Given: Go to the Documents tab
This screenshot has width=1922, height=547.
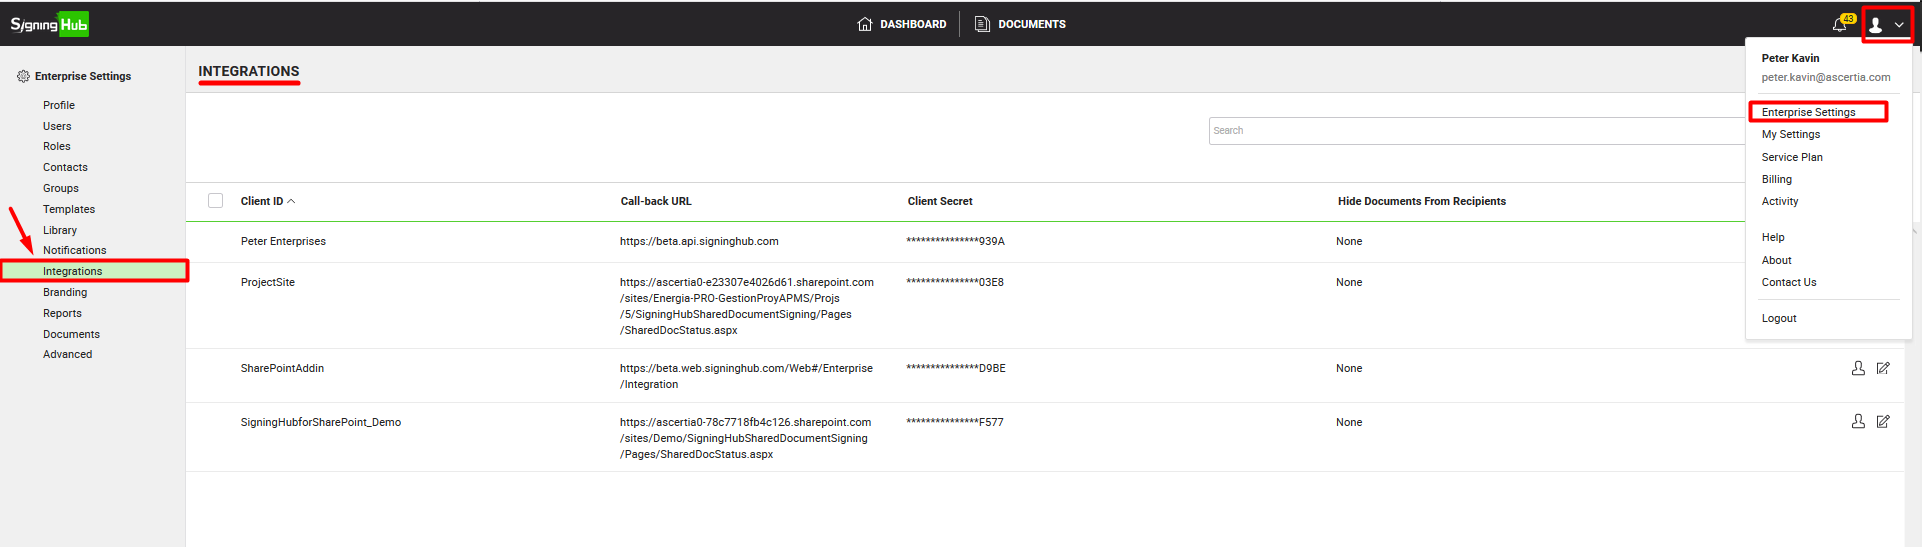Looking at the screenshot, I should (1021, 24).
